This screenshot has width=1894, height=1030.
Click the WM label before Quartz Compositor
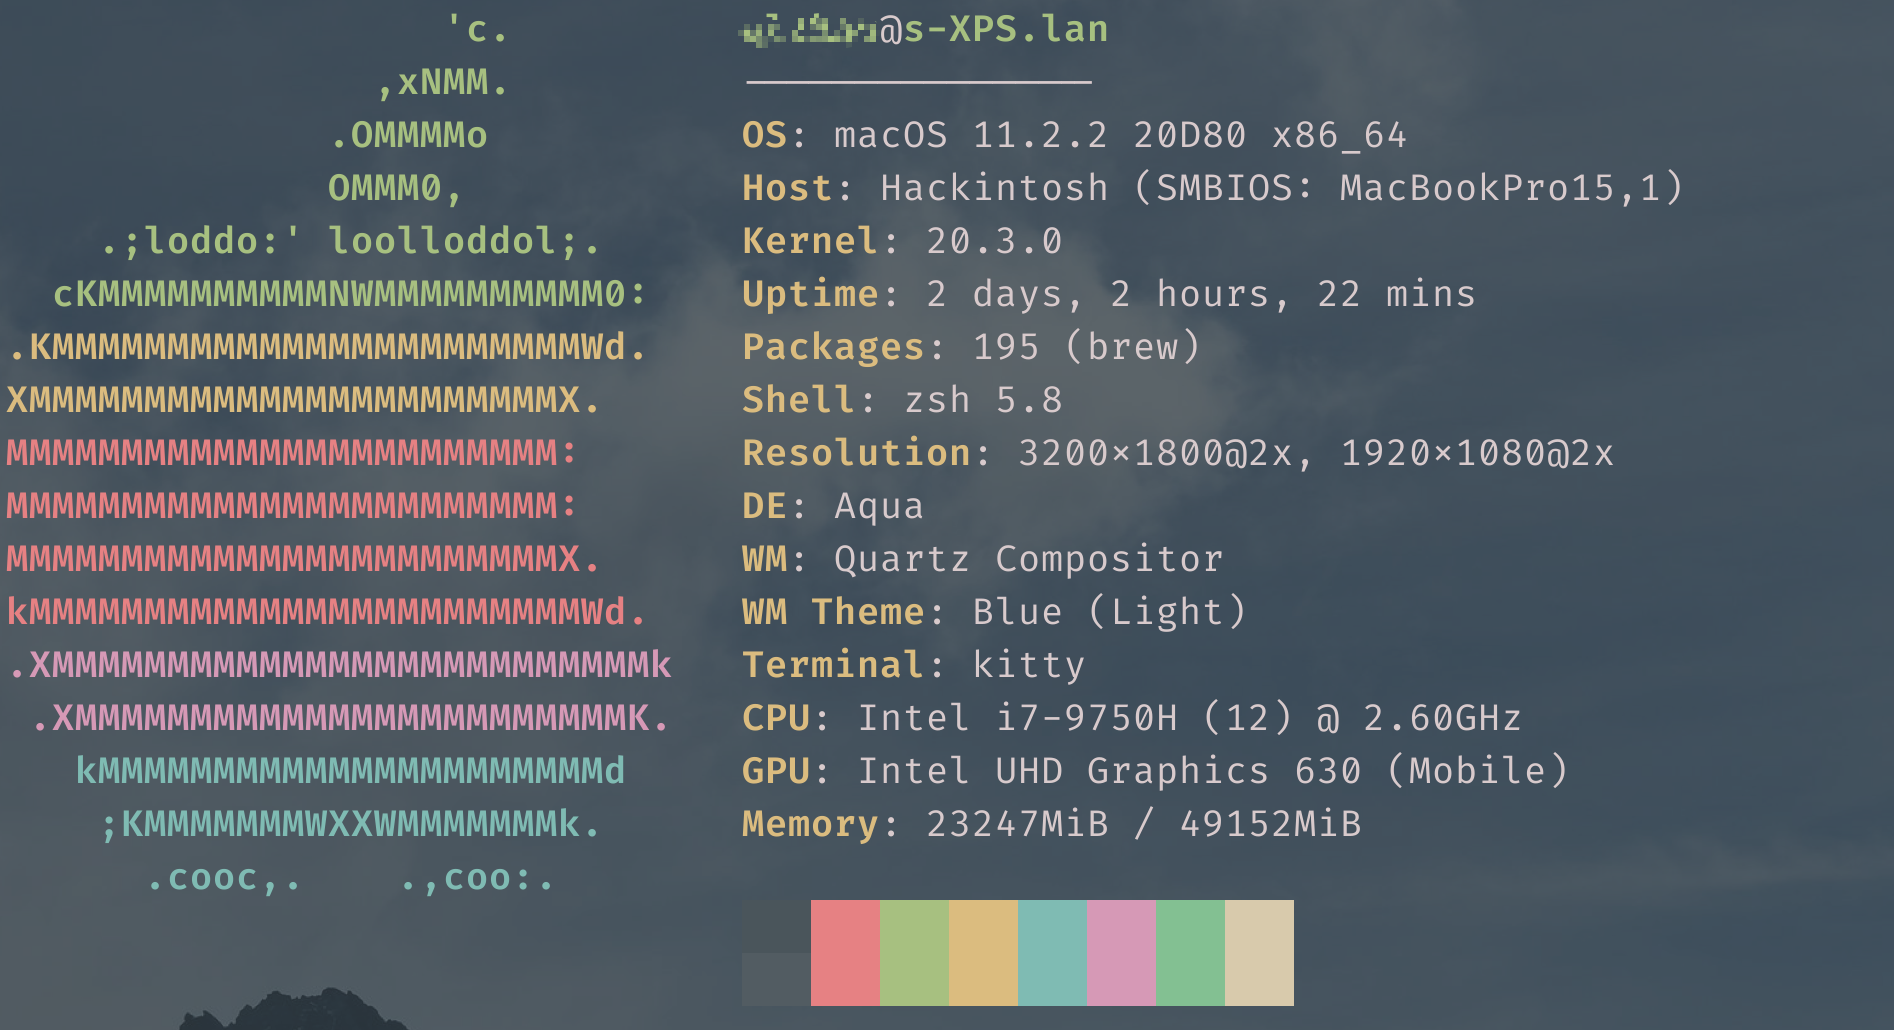[x=765, y=559]
